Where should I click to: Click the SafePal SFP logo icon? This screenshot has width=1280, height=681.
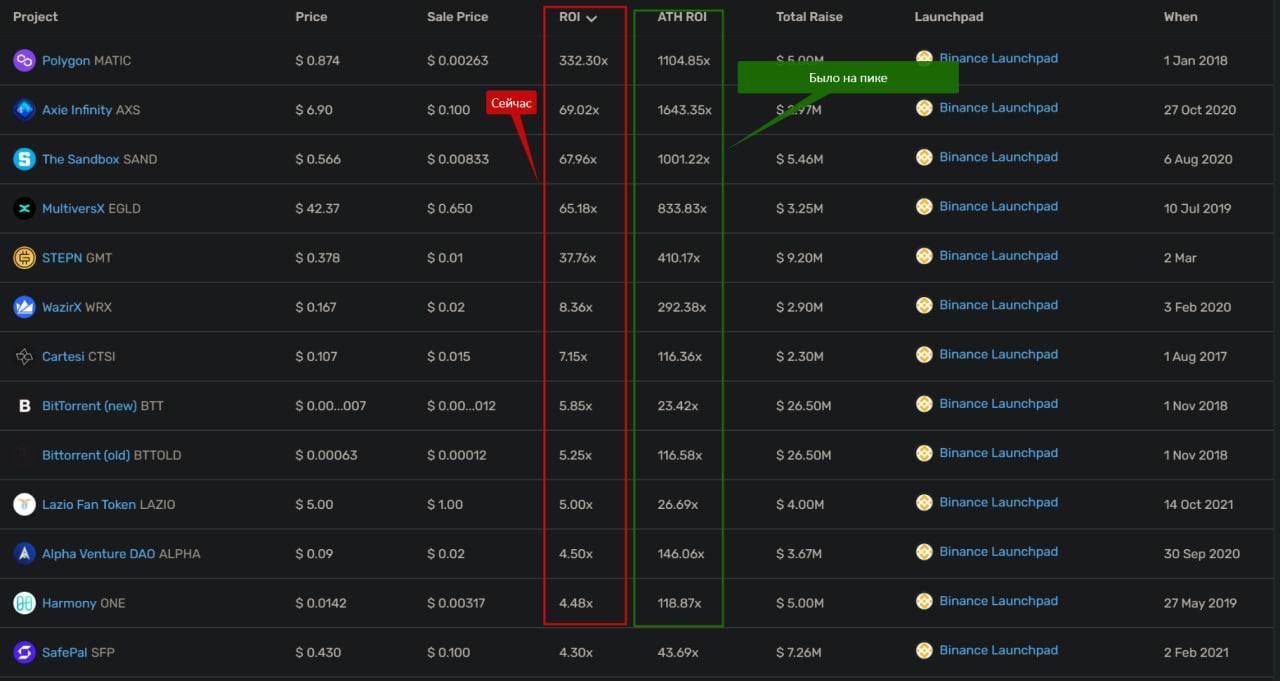pyautogui.click(x=24, y=653)
